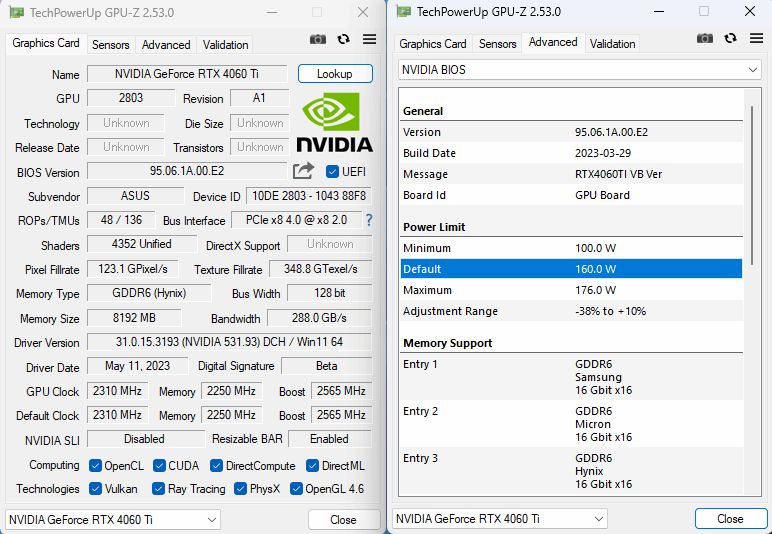Click the NVIDIA SLI Disabled field
Viewport: 772px width, 534px height.
146,439
